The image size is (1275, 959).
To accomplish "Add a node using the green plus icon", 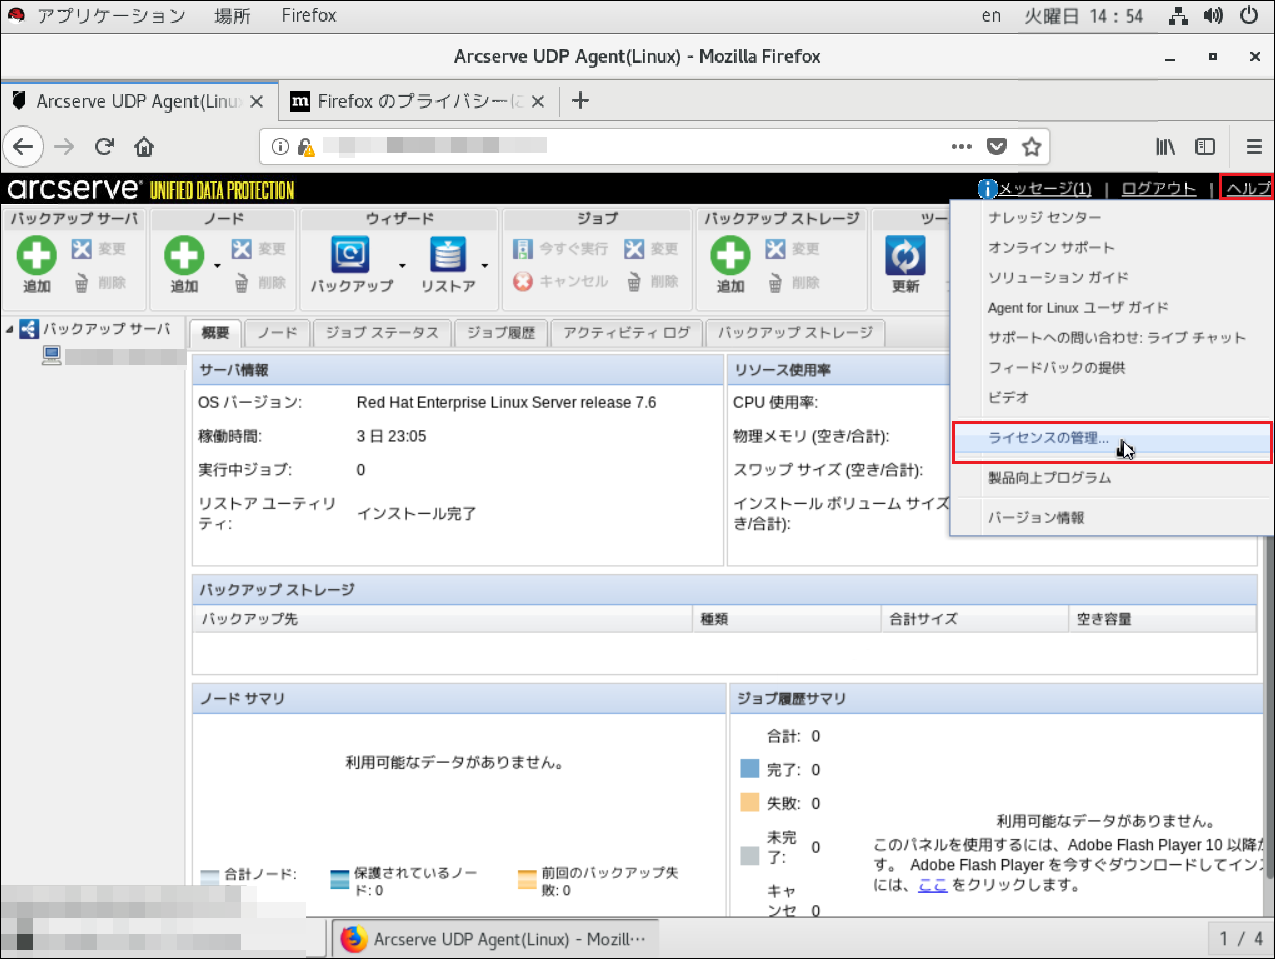I will [x=184, y=256].
